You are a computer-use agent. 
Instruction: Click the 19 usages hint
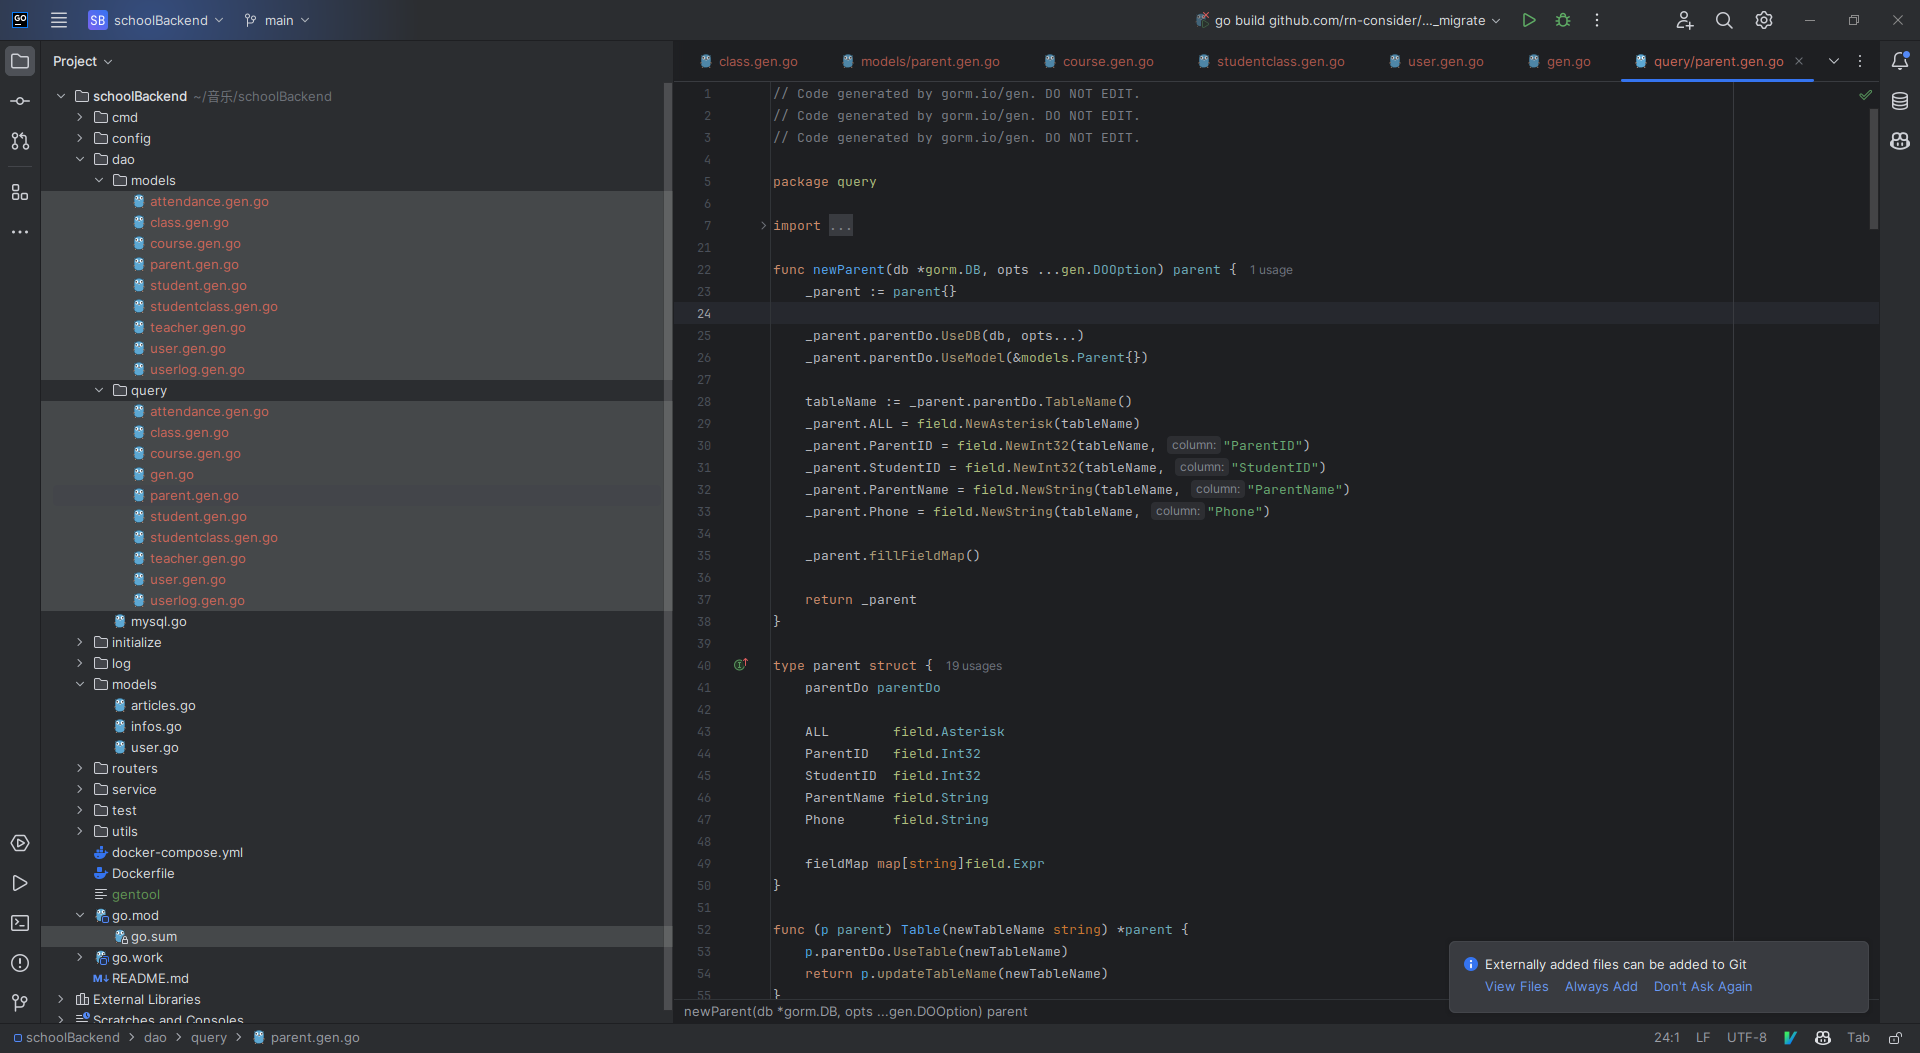[x=973, y=666]
